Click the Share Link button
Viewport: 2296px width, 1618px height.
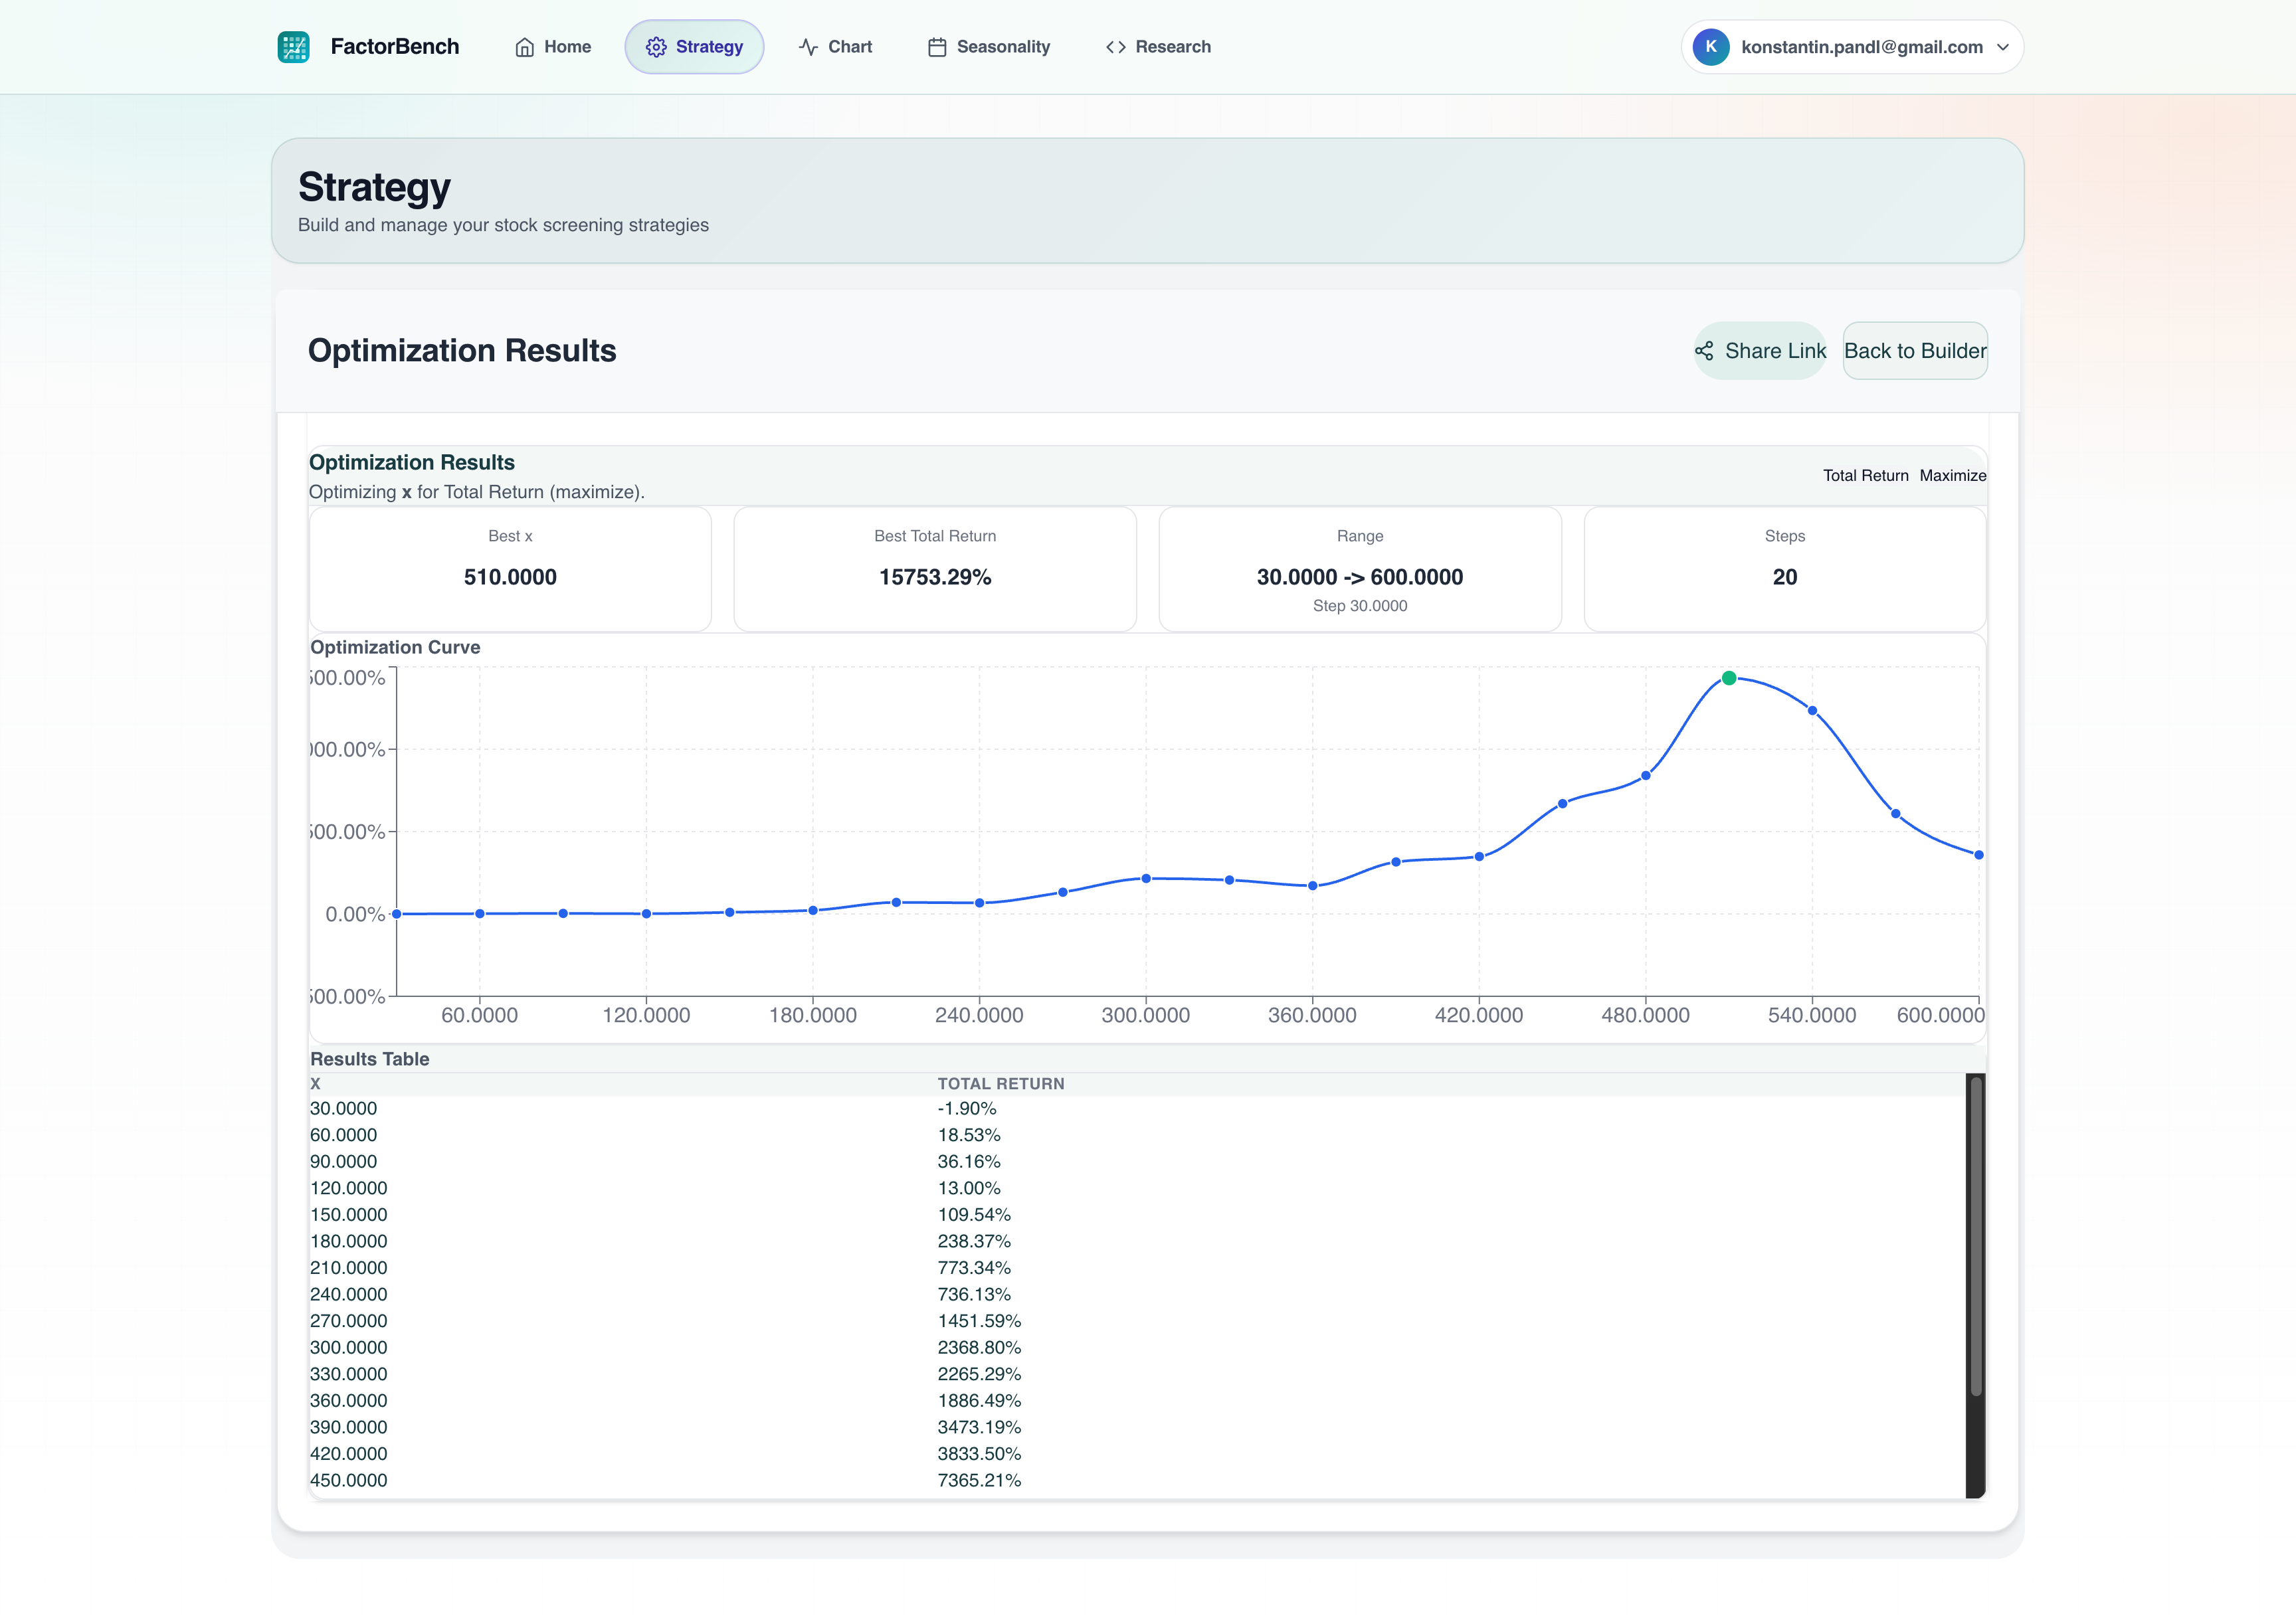click(x=1760, y=351)
